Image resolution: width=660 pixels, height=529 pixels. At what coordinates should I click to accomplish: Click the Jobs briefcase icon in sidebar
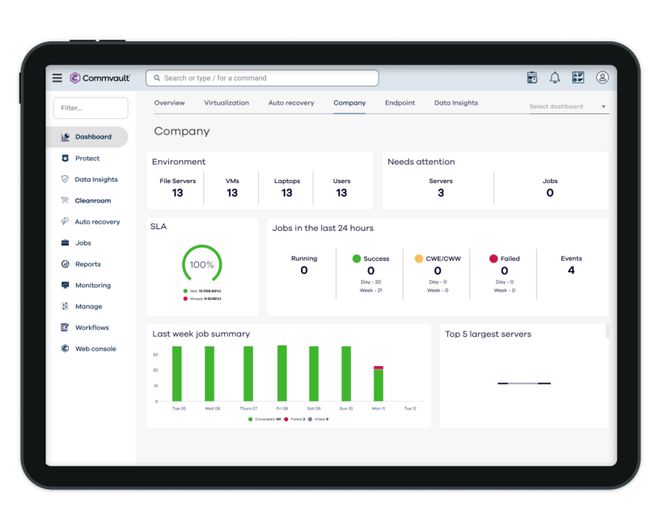point(65,243)
